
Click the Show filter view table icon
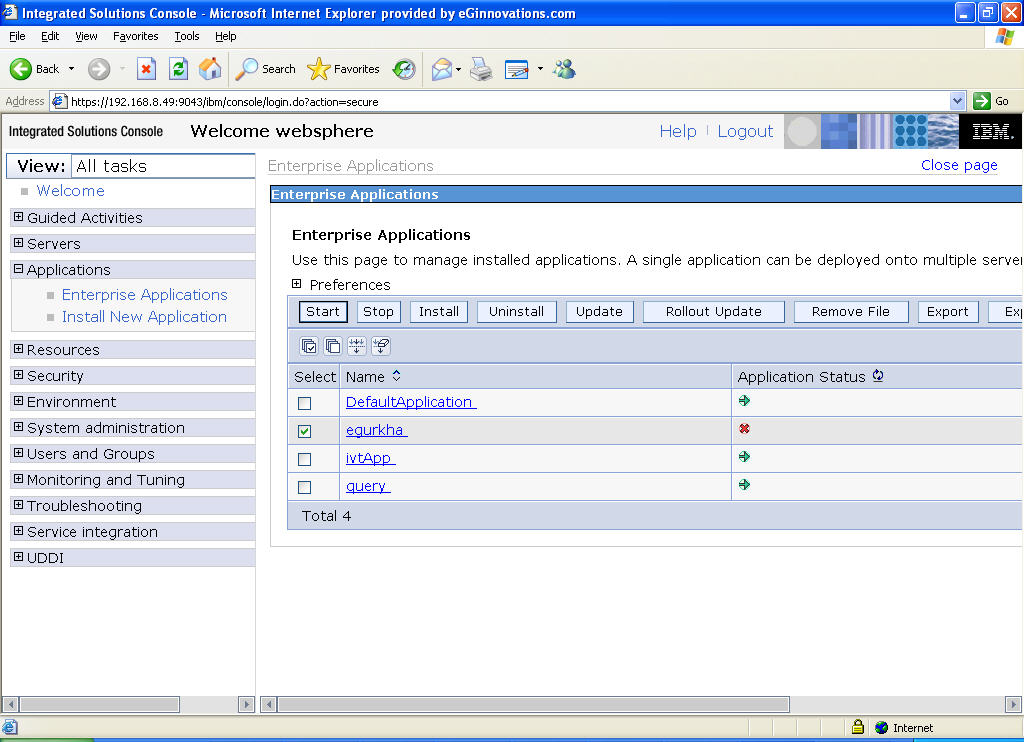(357, 346)
